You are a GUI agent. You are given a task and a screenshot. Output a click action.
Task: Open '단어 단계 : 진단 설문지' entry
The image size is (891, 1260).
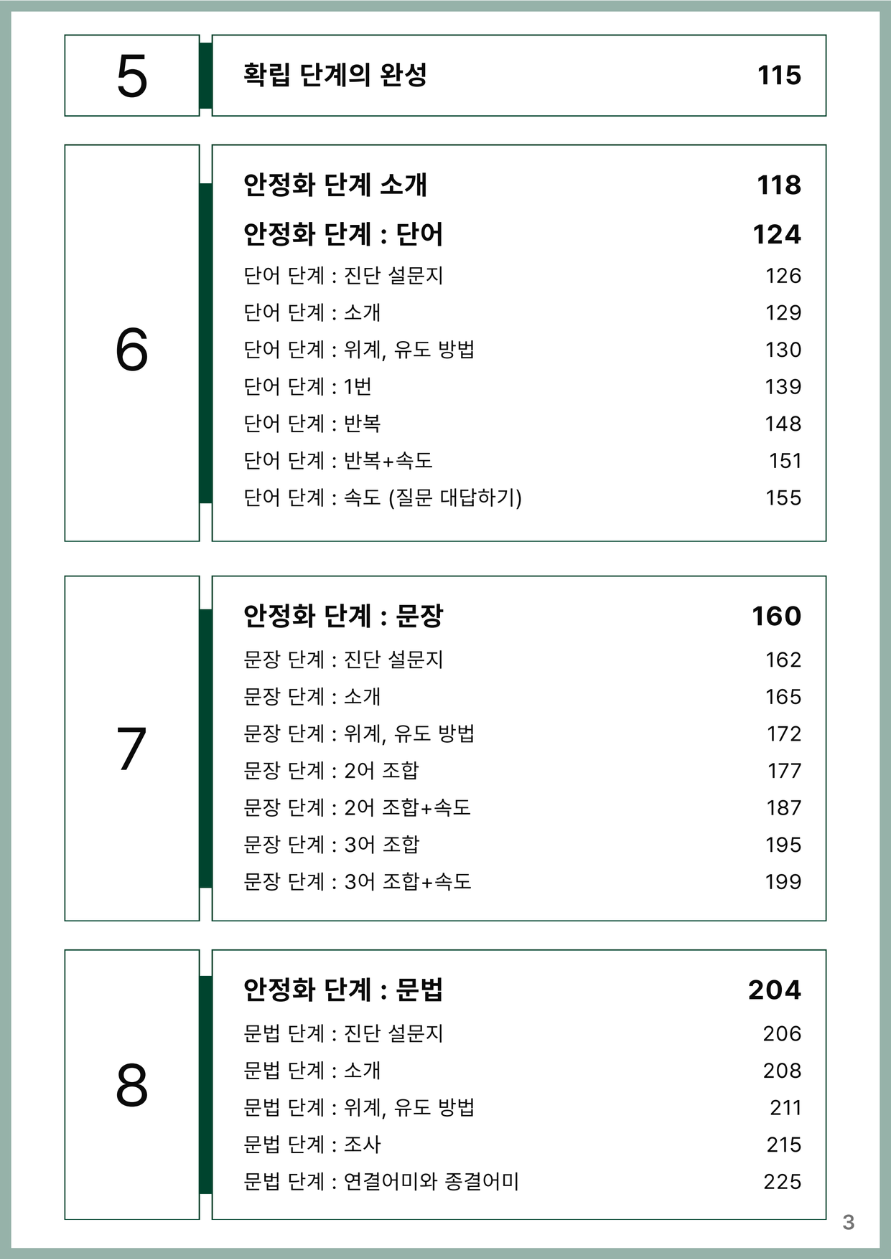click(343, 276)
